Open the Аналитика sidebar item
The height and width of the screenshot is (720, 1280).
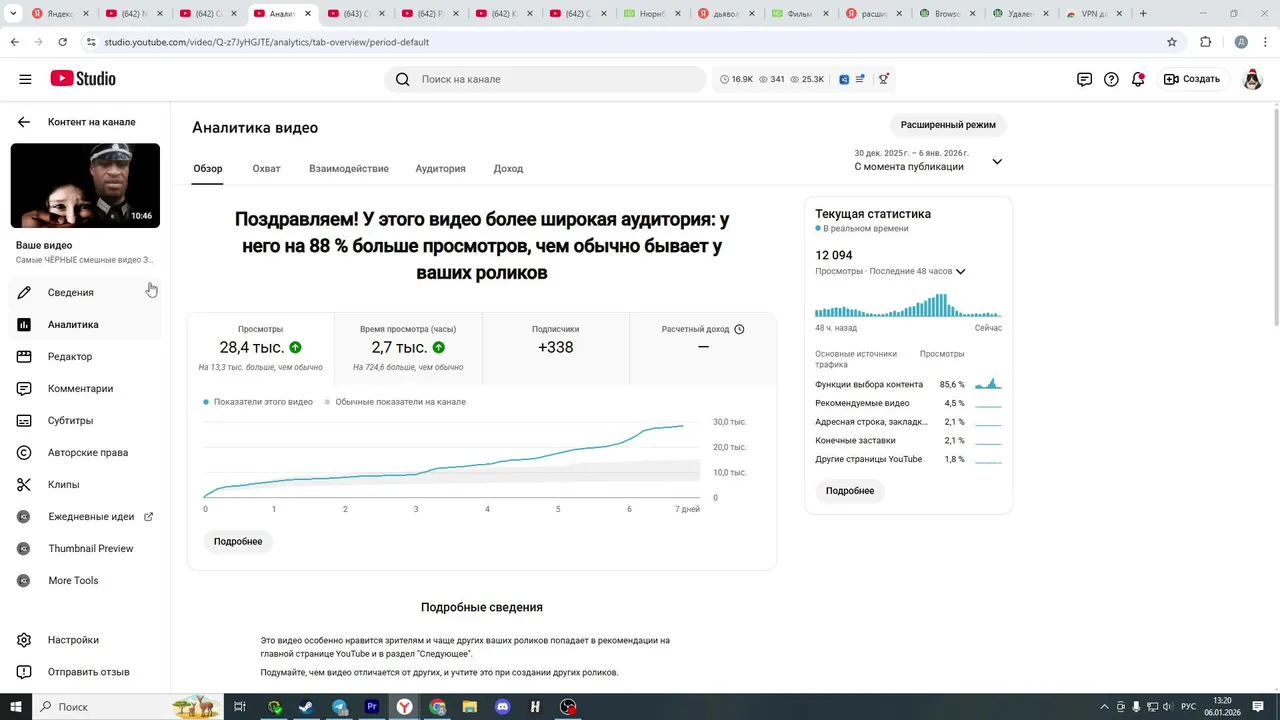85,324
